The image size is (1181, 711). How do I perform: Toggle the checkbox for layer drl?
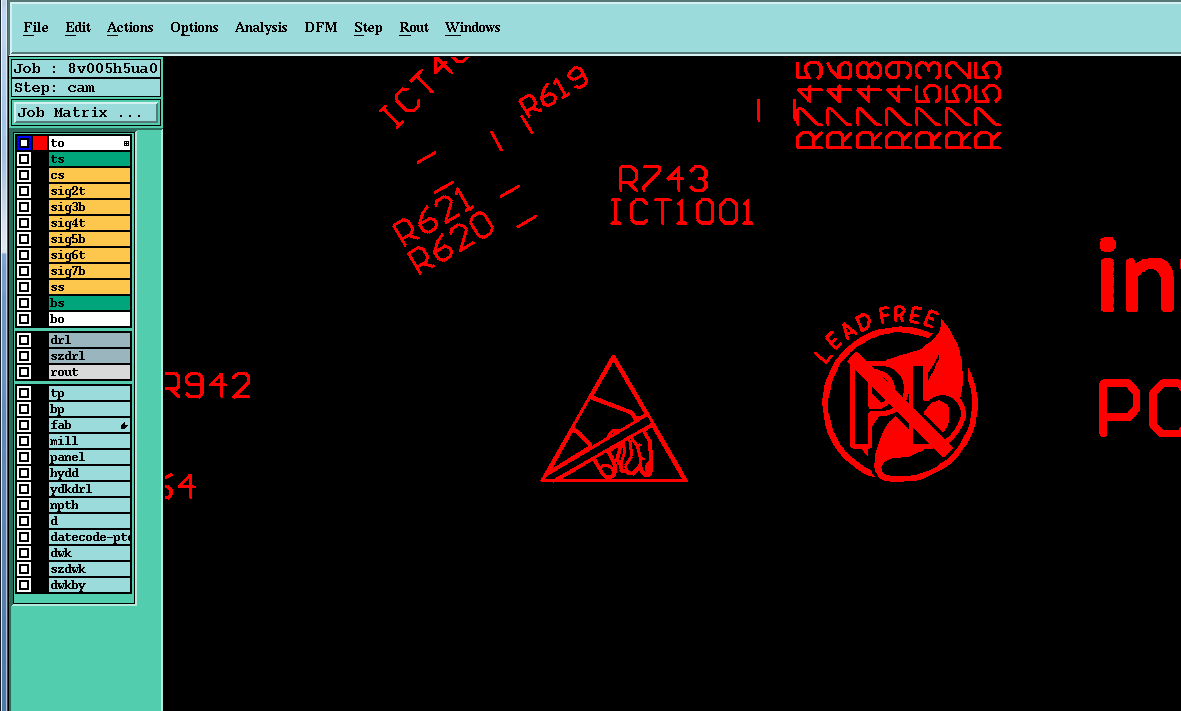[x=24, y=340]
